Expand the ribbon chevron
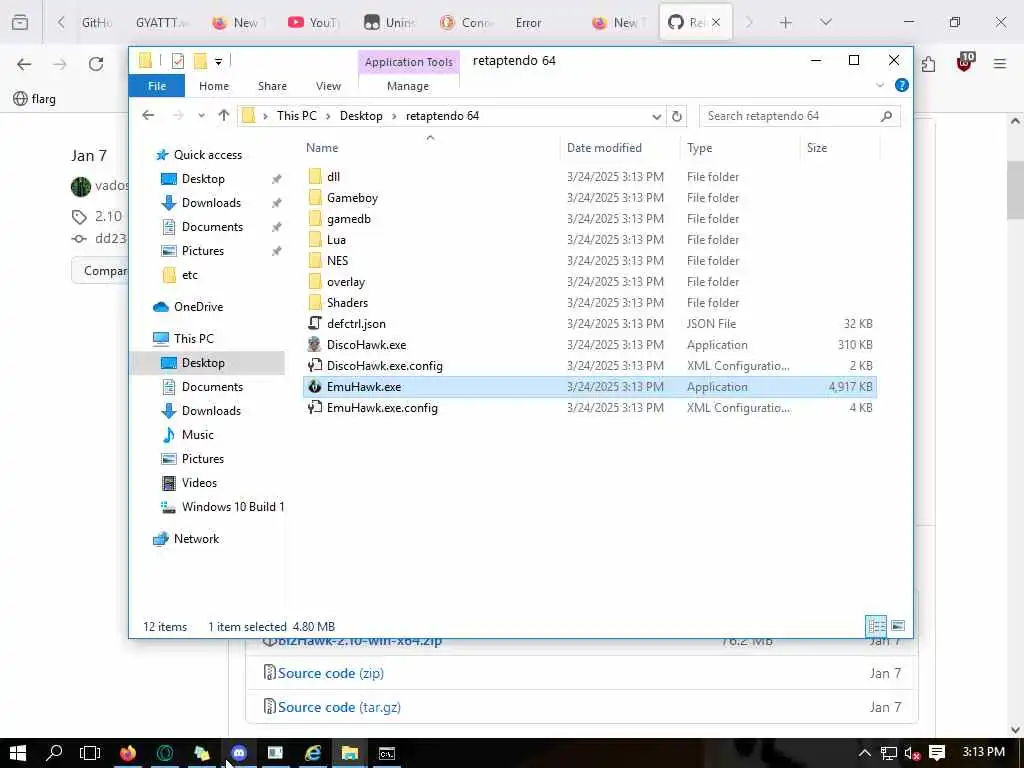This screenshot has height=768, width=1024. pyautogui.click(x=880, y=86)
